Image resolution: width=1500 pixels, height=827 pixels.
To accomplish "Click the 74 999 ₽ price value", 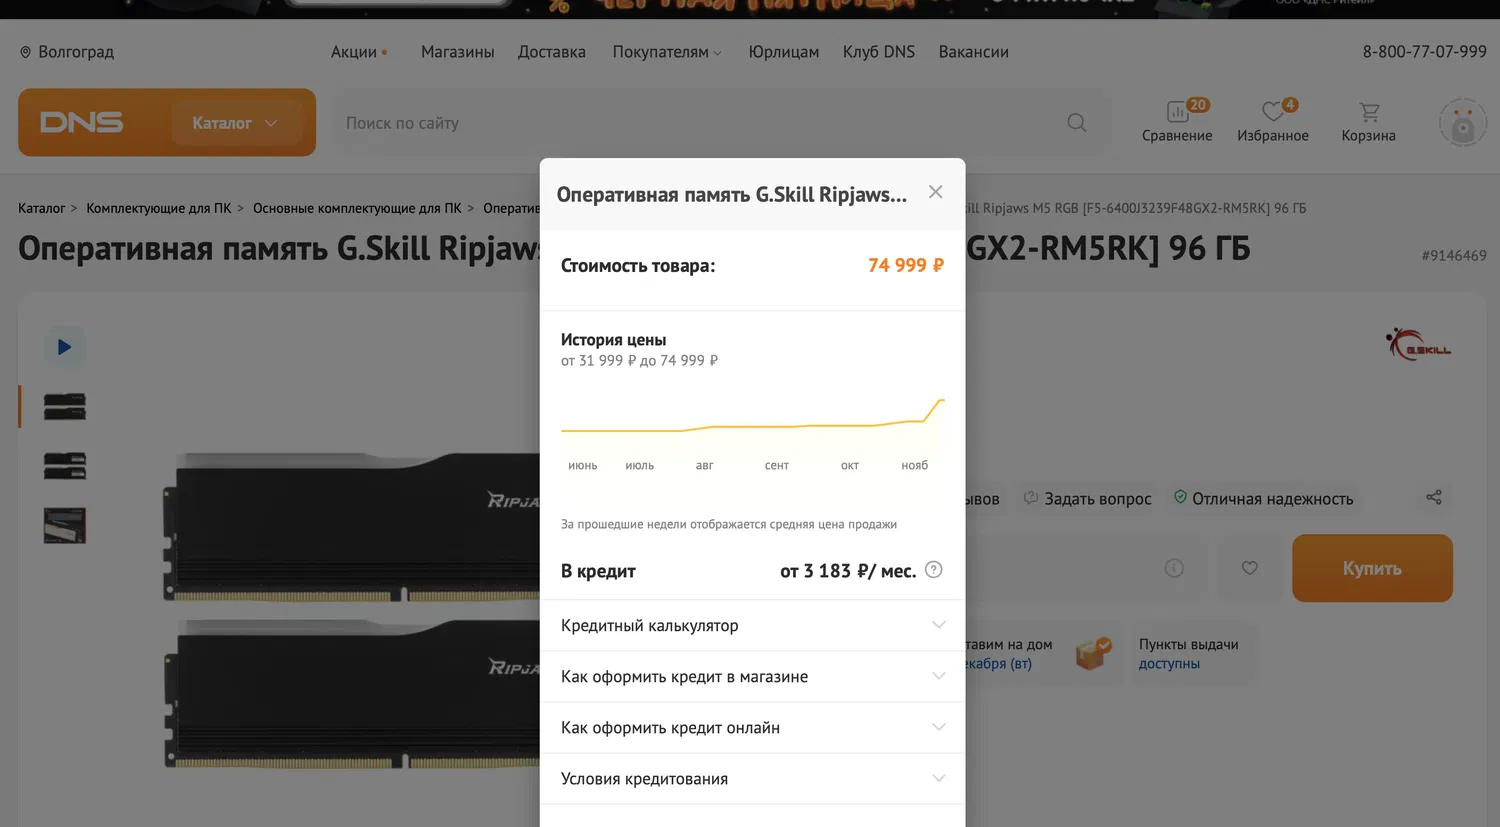I will click(906, 265).
